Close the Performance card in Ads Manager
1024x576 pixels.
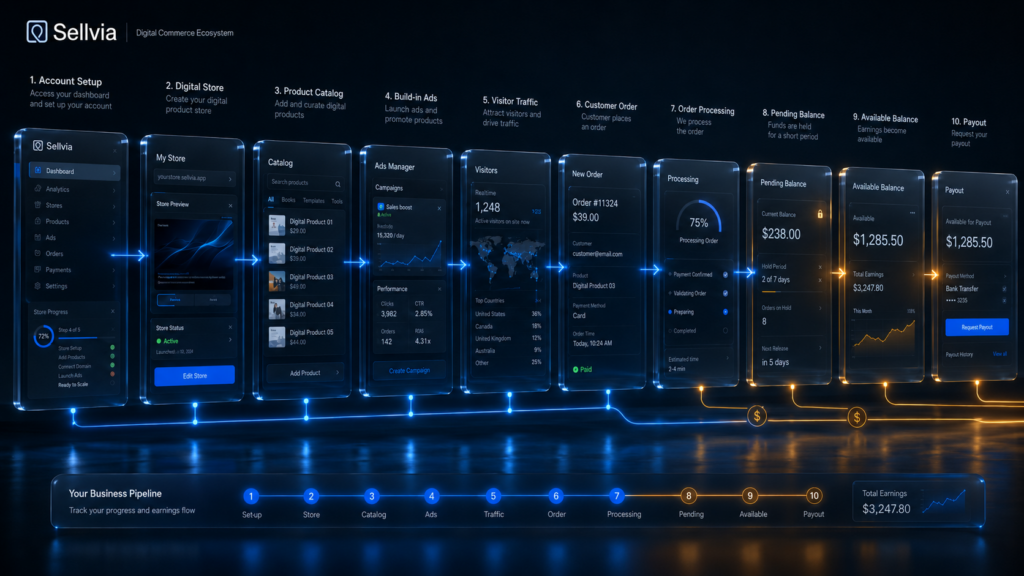(x=439, y=289)
